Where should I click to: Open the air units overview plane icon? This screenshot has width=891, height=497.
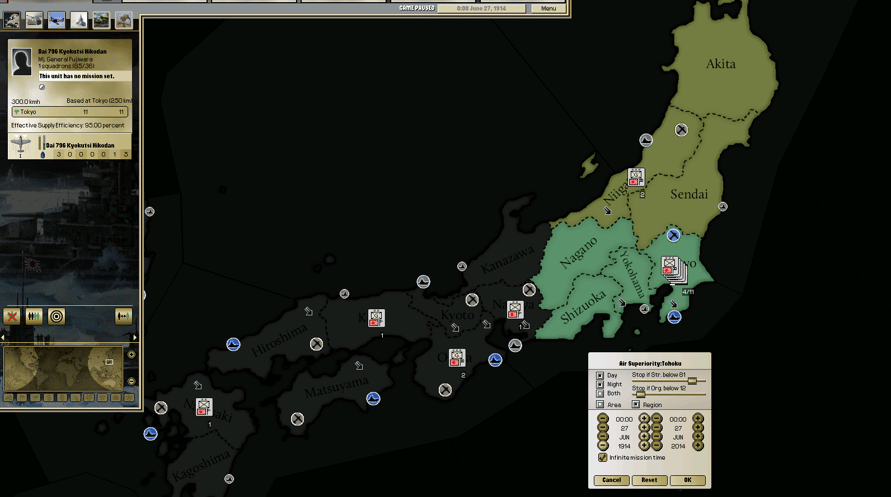click(x=56, y=20)
